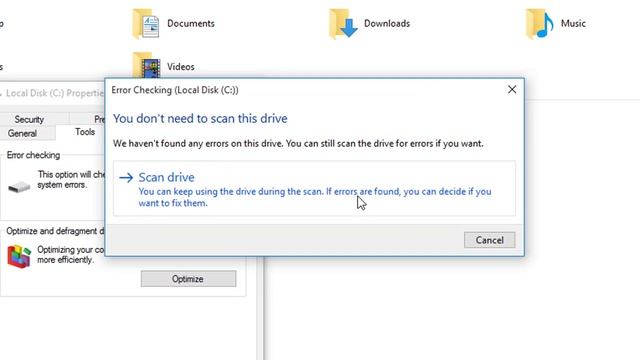
Task: Click the 'You don't need to scan this drive' heading
Action: pyautogui.click(x=200, y=118)
